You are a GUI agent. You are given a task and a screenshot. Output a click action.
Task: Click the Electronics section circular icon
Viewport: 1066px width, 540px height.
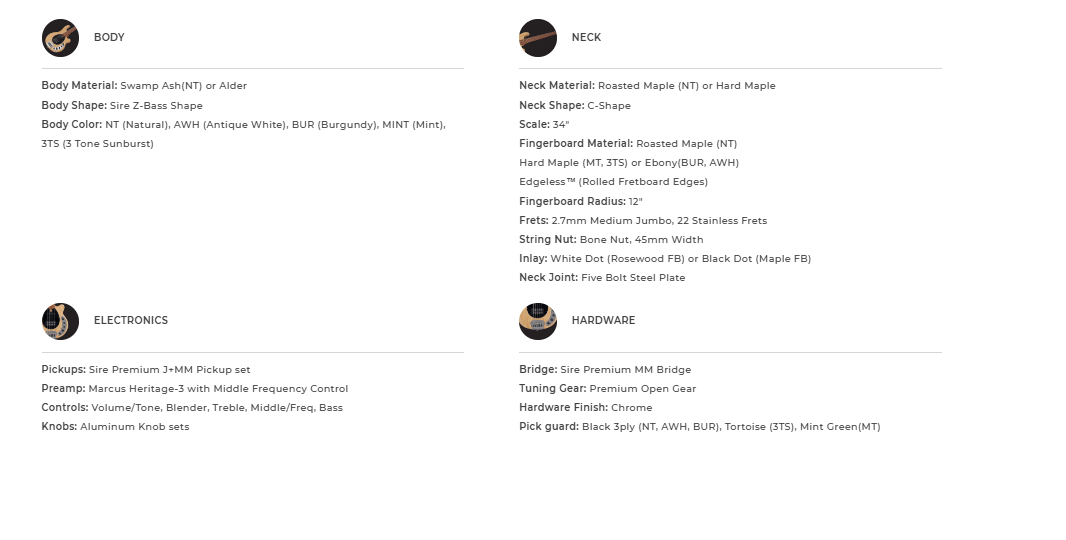(60, 321)
